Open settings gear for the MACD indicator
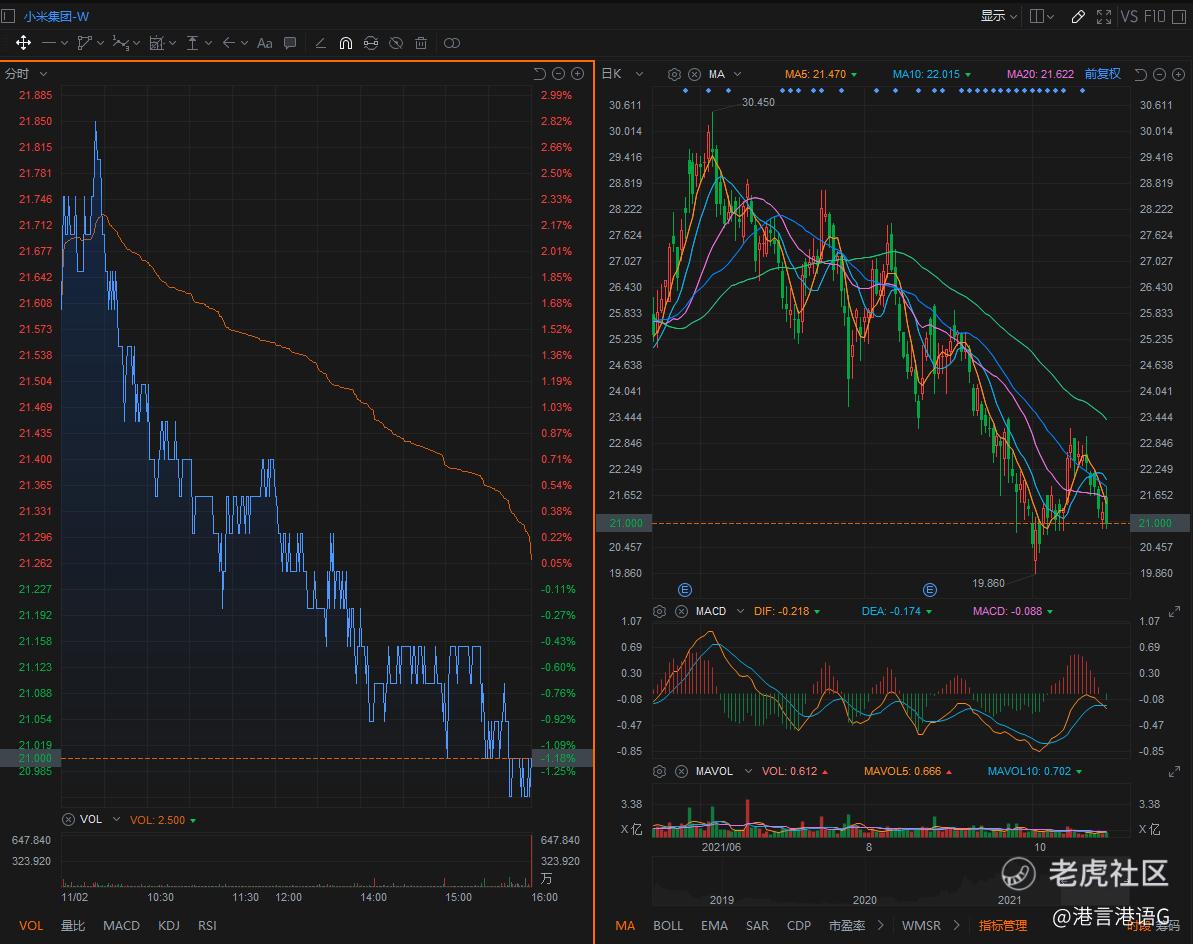The height and width of the screenshot is (944, 1193). tap(660, 611)
